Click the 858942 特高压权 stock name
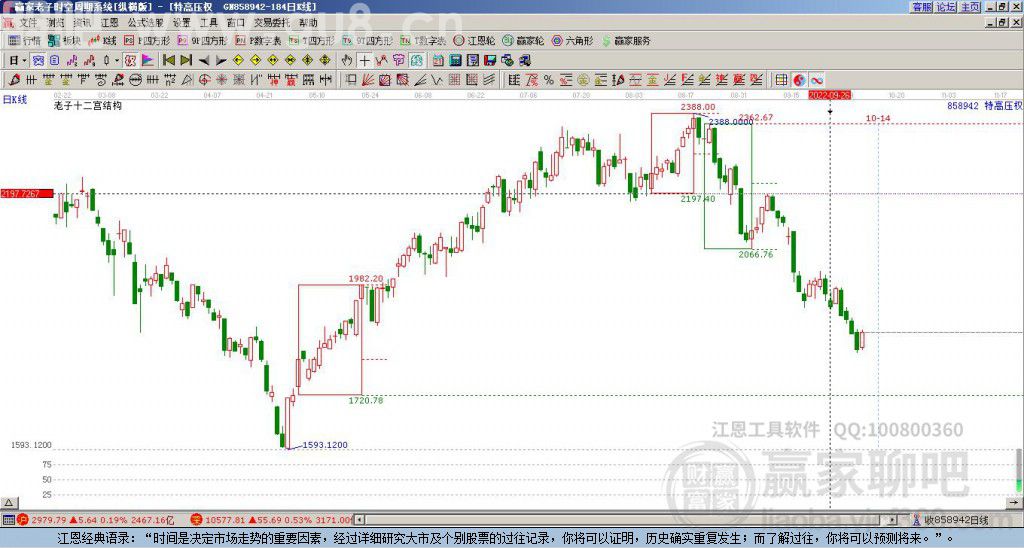 tap(984, 105)
